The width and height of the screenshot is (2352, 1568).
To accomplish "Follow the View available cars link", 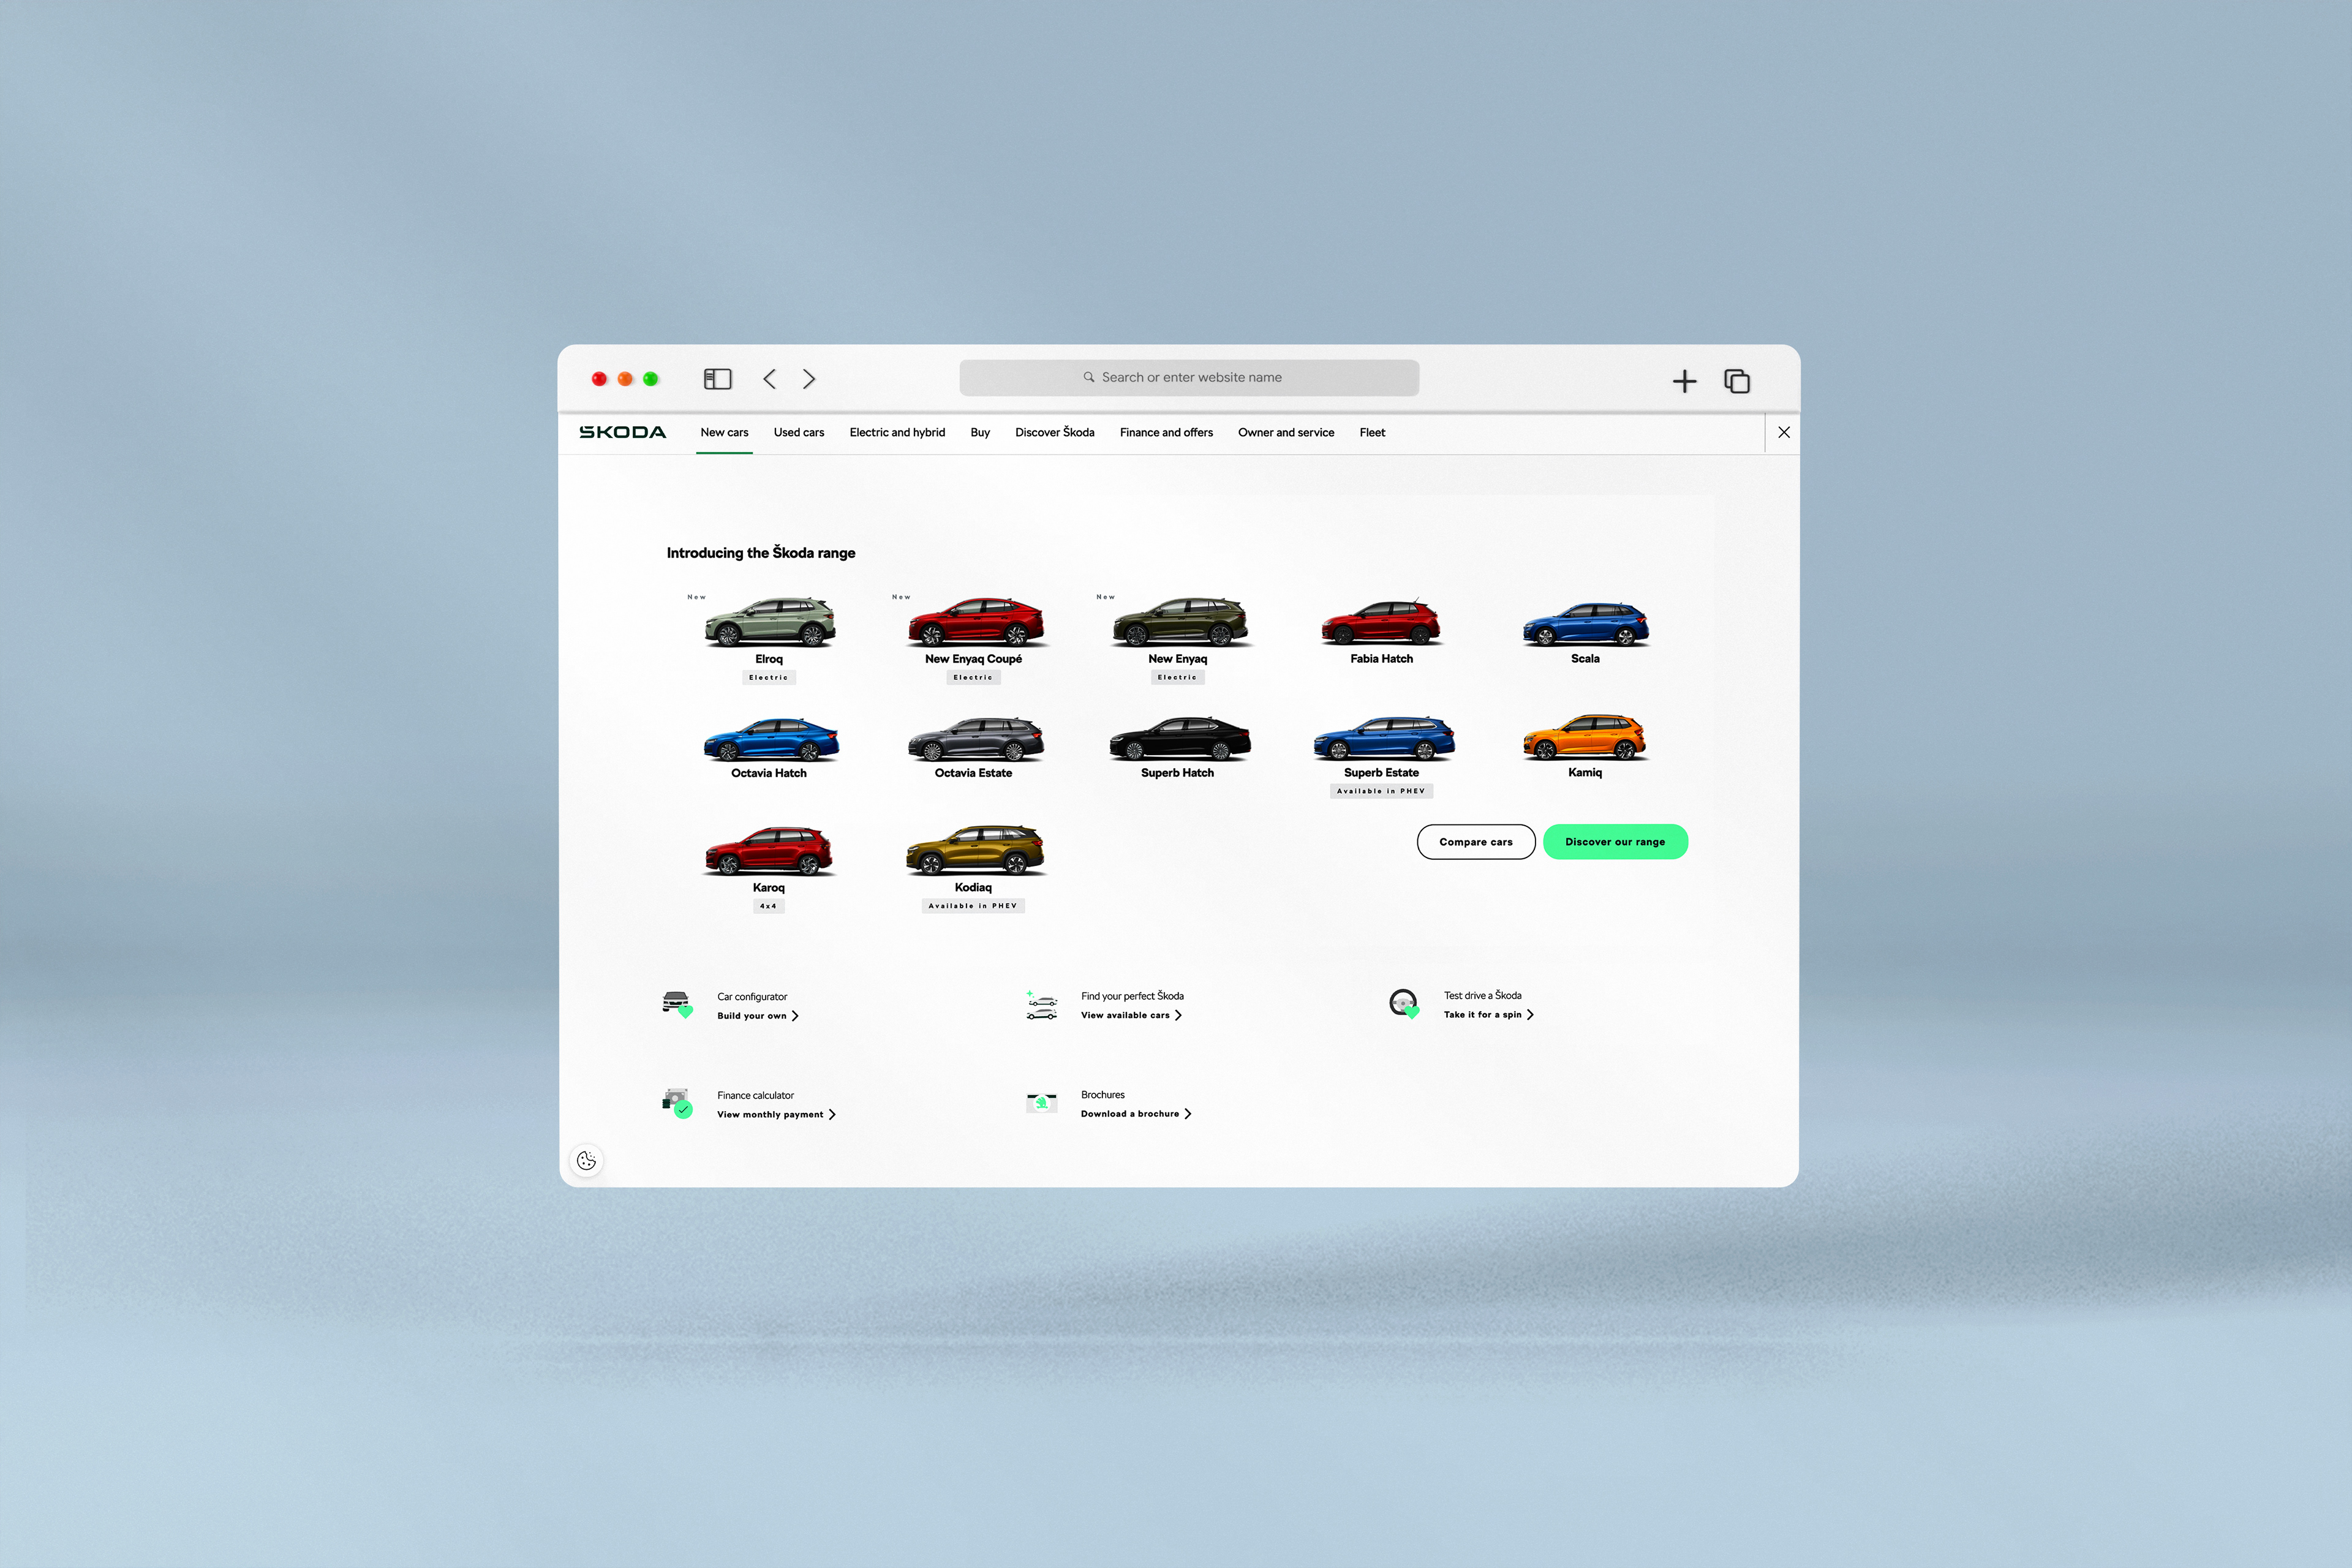I will [1131, 1015].
